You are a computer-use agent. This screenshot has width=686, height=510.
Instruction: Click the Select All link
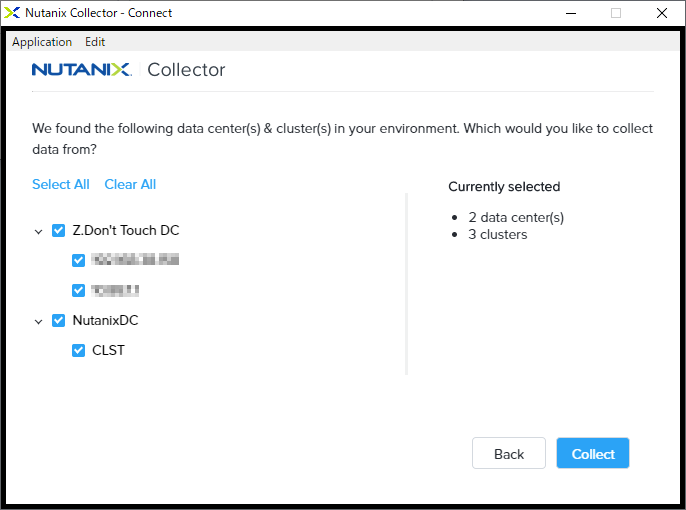[x=61, y=185]
